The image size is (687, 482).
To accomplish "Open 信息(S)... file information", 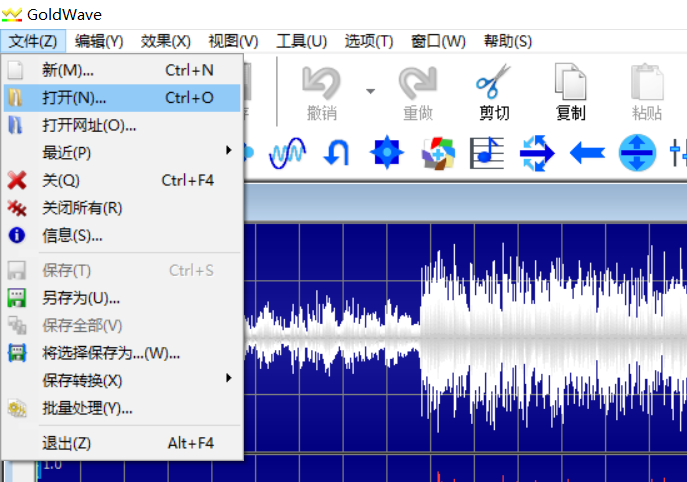I will click(122, 236).
